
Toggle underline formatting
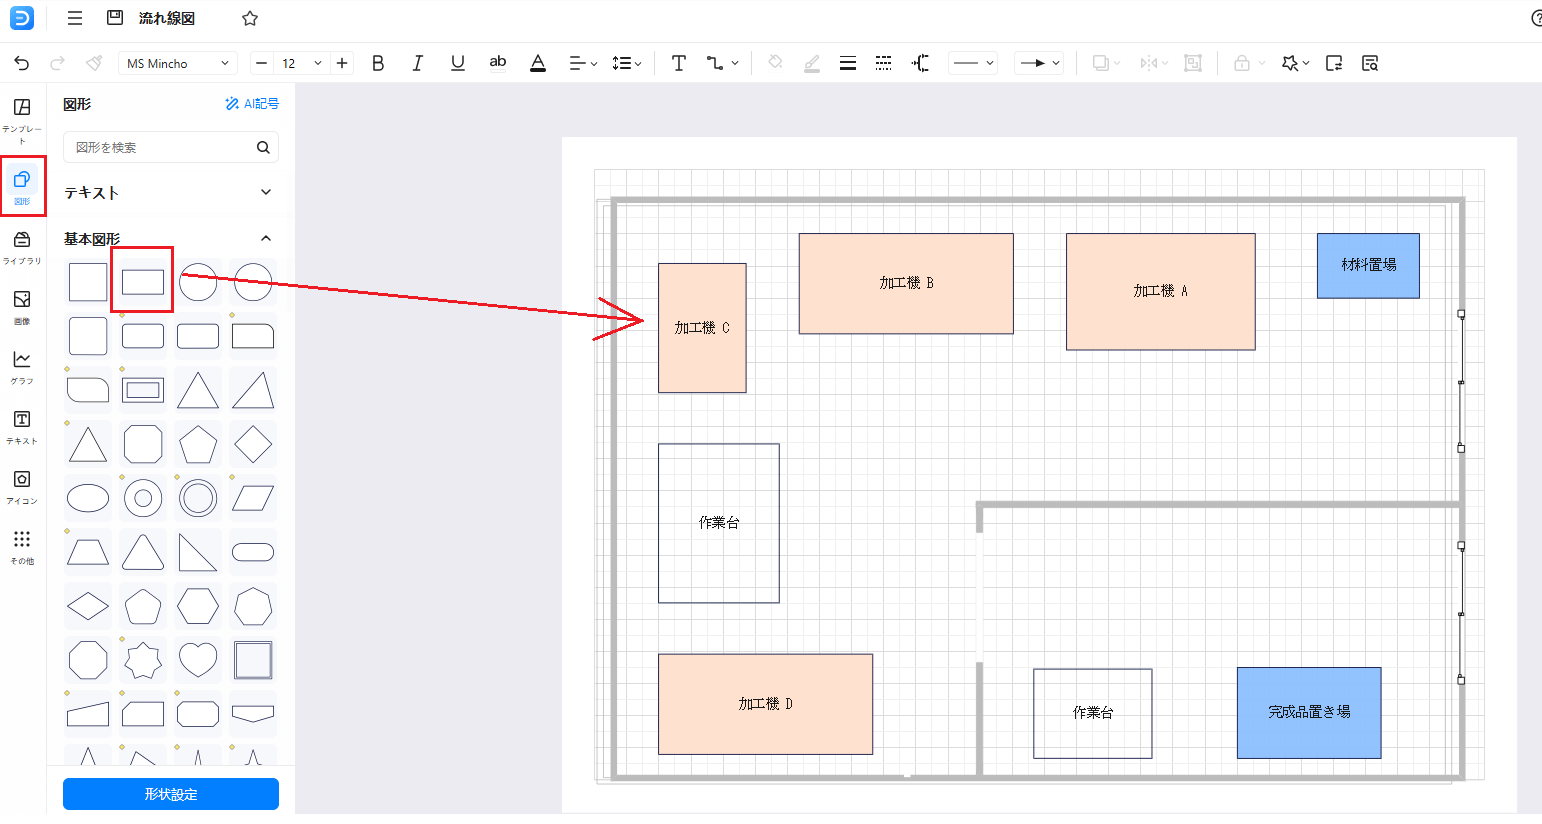[457, 63]
